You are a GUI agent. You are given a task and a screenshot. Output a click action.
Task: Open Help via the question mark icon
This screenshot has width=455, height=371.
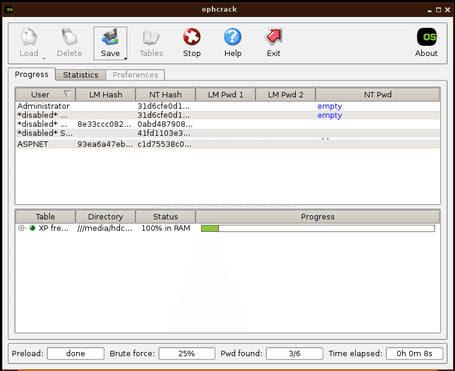point(232,37)
